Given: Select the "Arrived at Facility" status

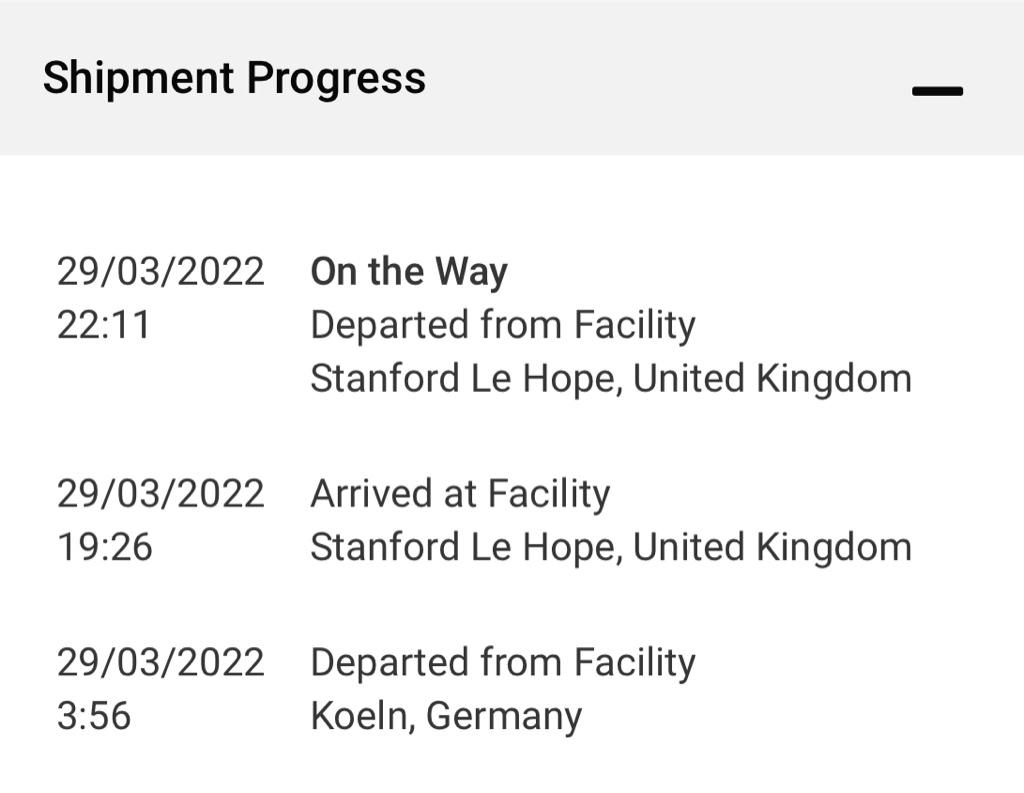Looking at the screenshot, I should (x=460, y=494).
